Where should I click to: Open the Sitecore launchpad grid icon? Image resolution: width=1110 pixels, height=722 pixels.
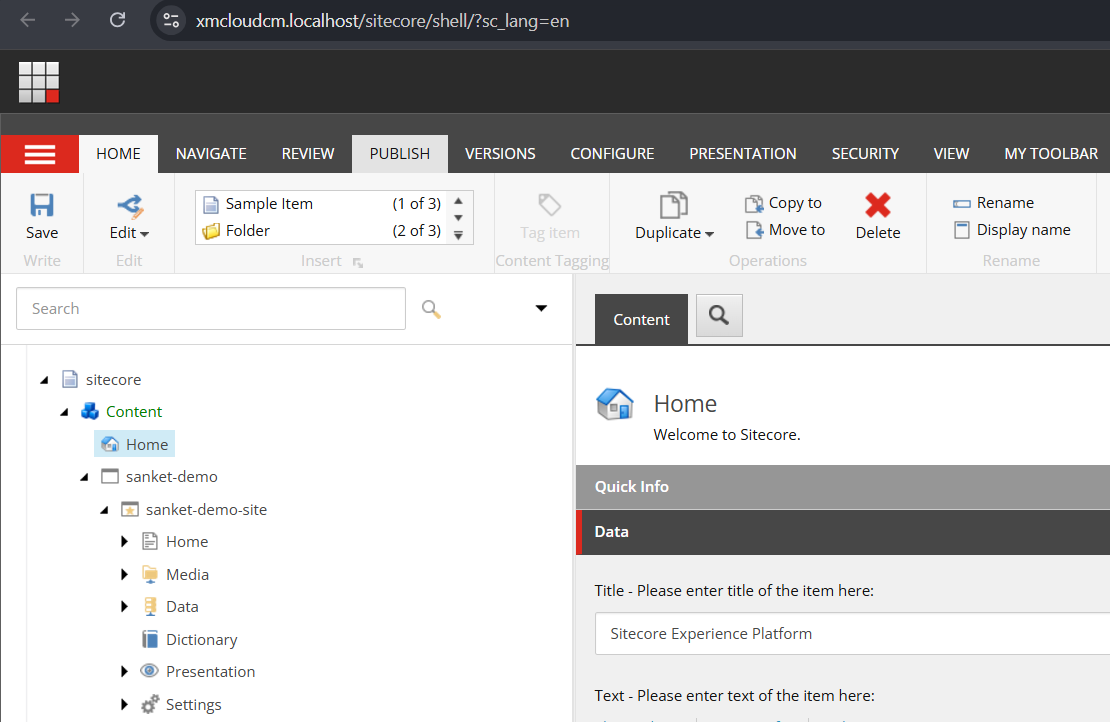point(38,81)
